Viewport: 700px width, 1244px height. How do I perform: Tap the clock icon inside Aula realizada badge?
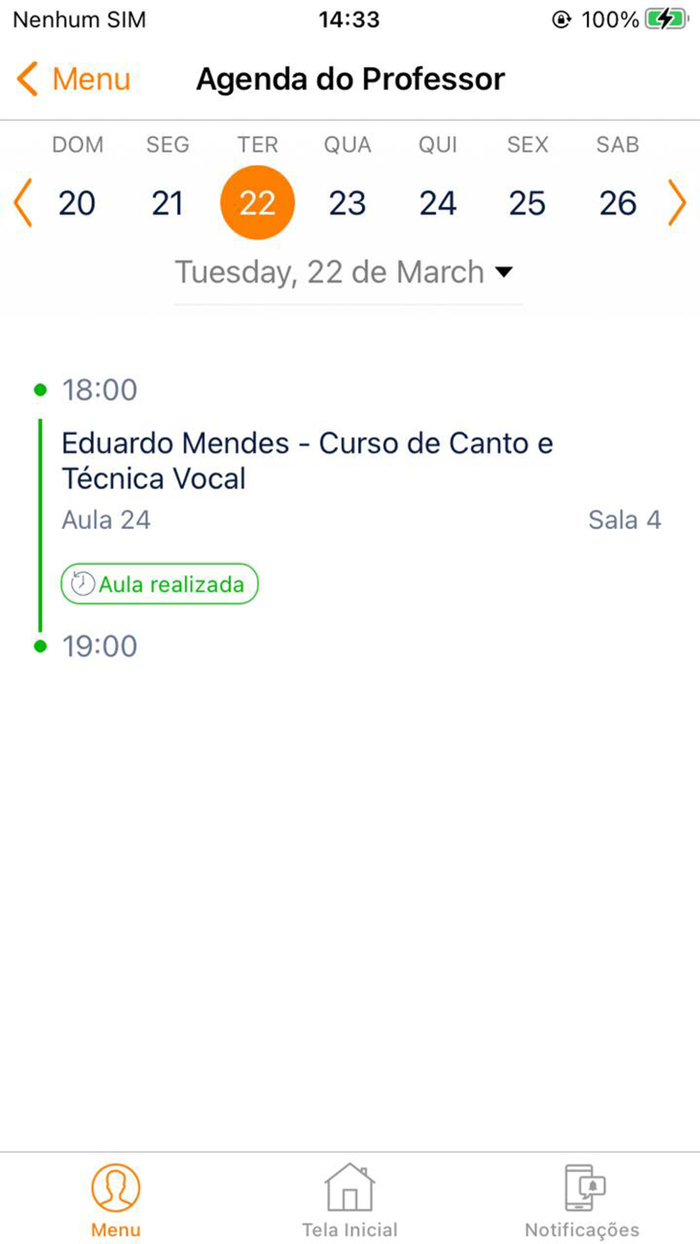click(x=82, y=583)
